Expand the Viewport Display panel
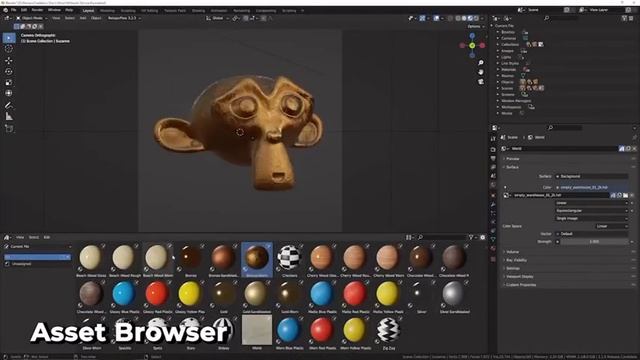The image size is (640, 360). pyautogui.click(x=520, y=276)
